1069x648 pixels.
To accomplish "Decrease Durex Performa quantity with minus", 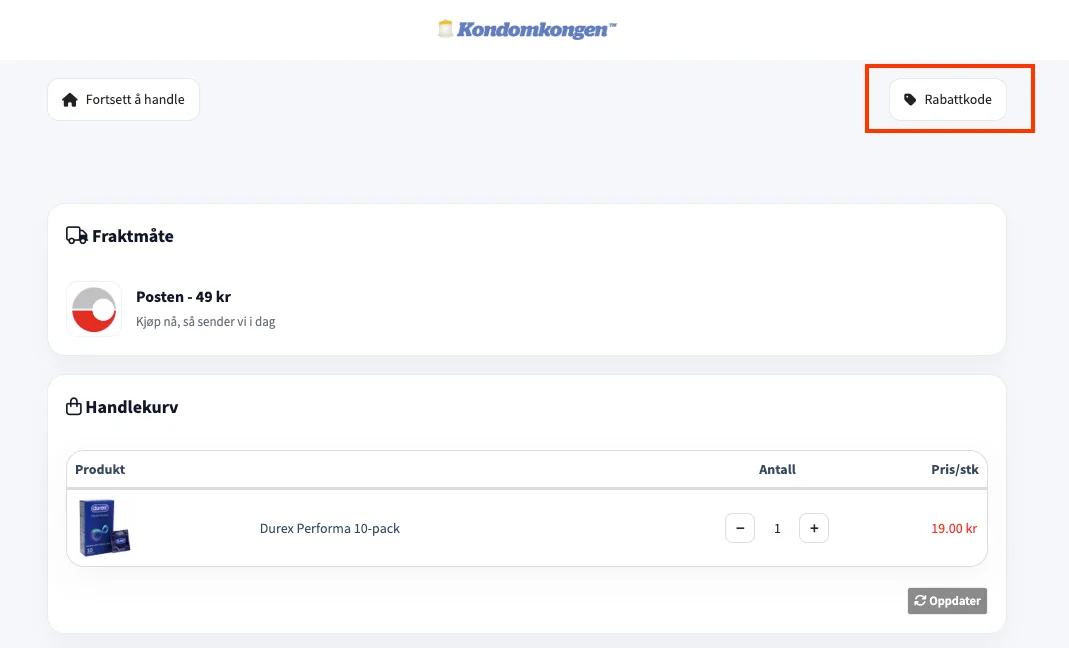I will coord(740,528).
